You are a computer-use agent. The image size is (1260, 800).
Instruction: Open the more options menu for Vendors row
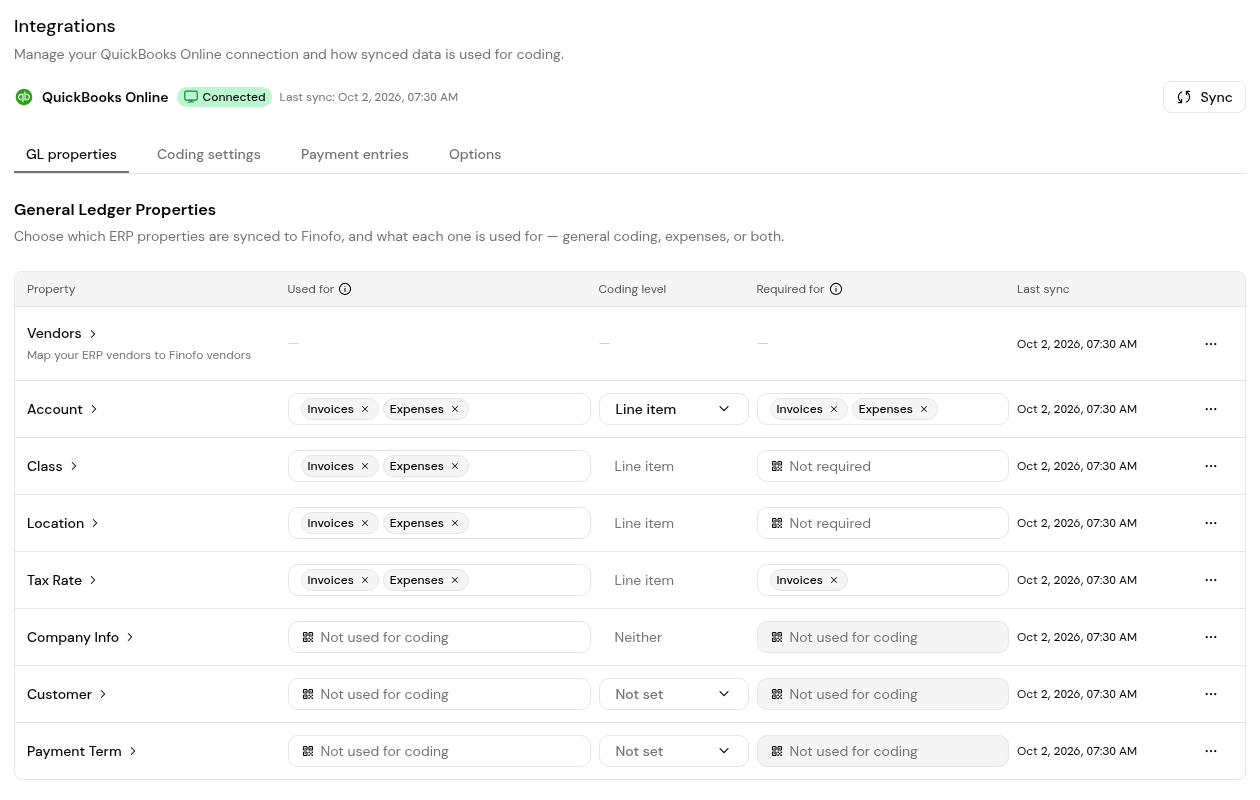(1211, 344)
